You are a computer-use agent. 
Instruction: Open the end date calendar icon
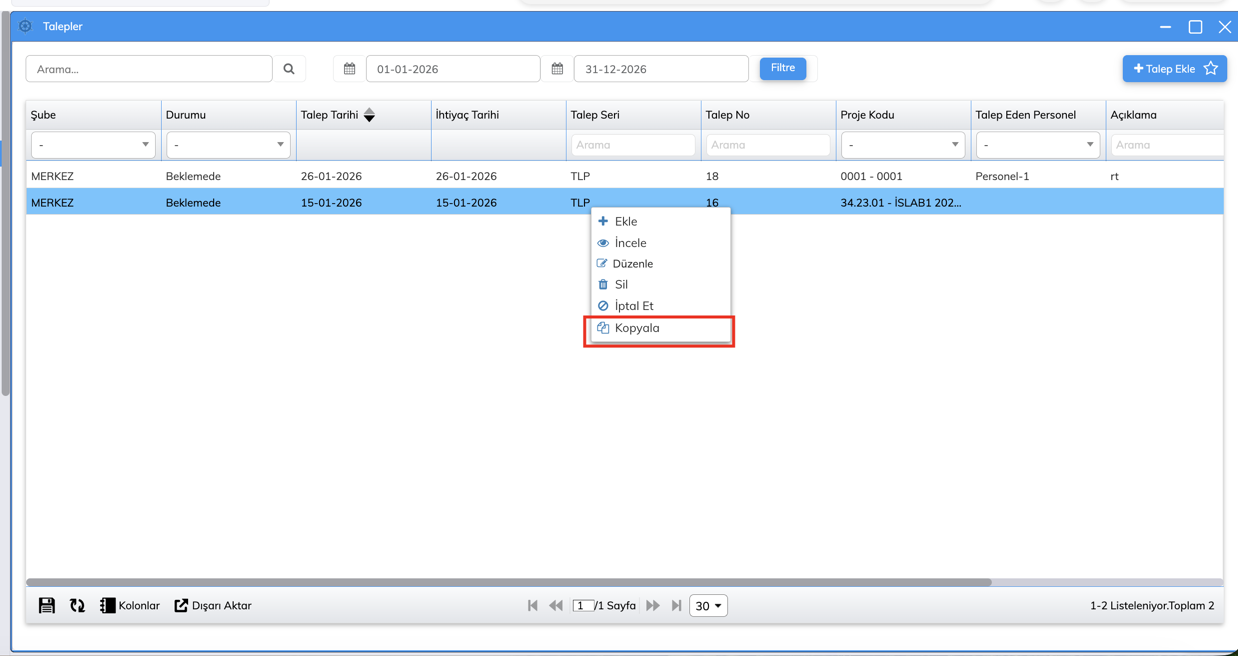(557, 69)
